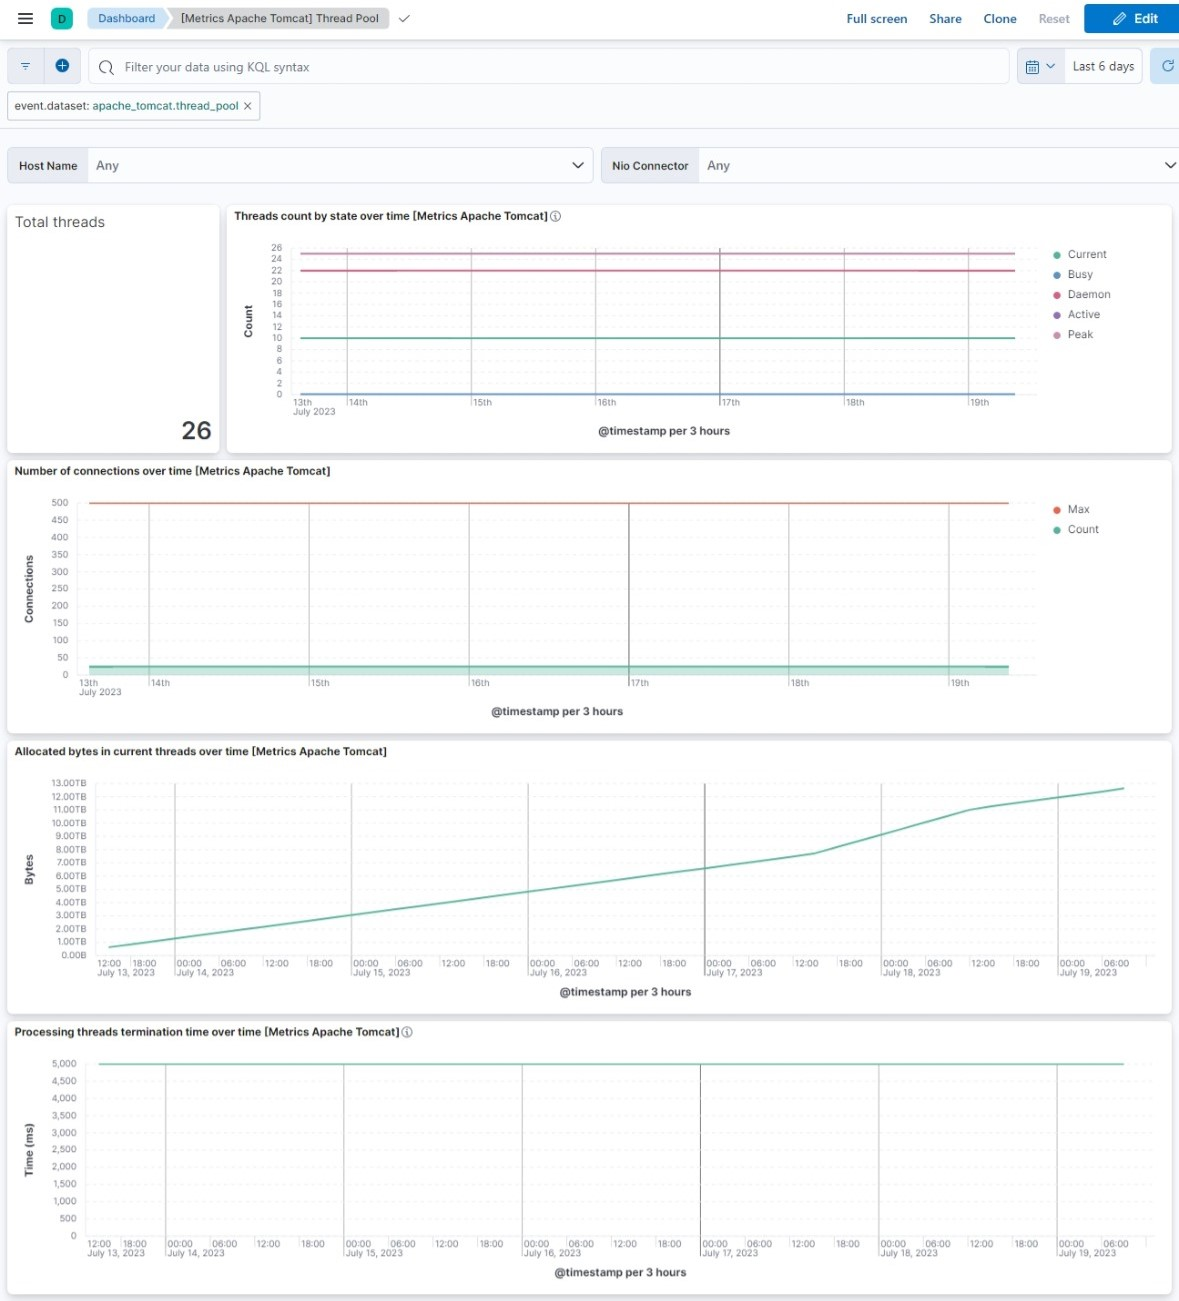Viewport: 1179px width, 1301px height.
Task: Click the Edit button
Action: 1134,18
